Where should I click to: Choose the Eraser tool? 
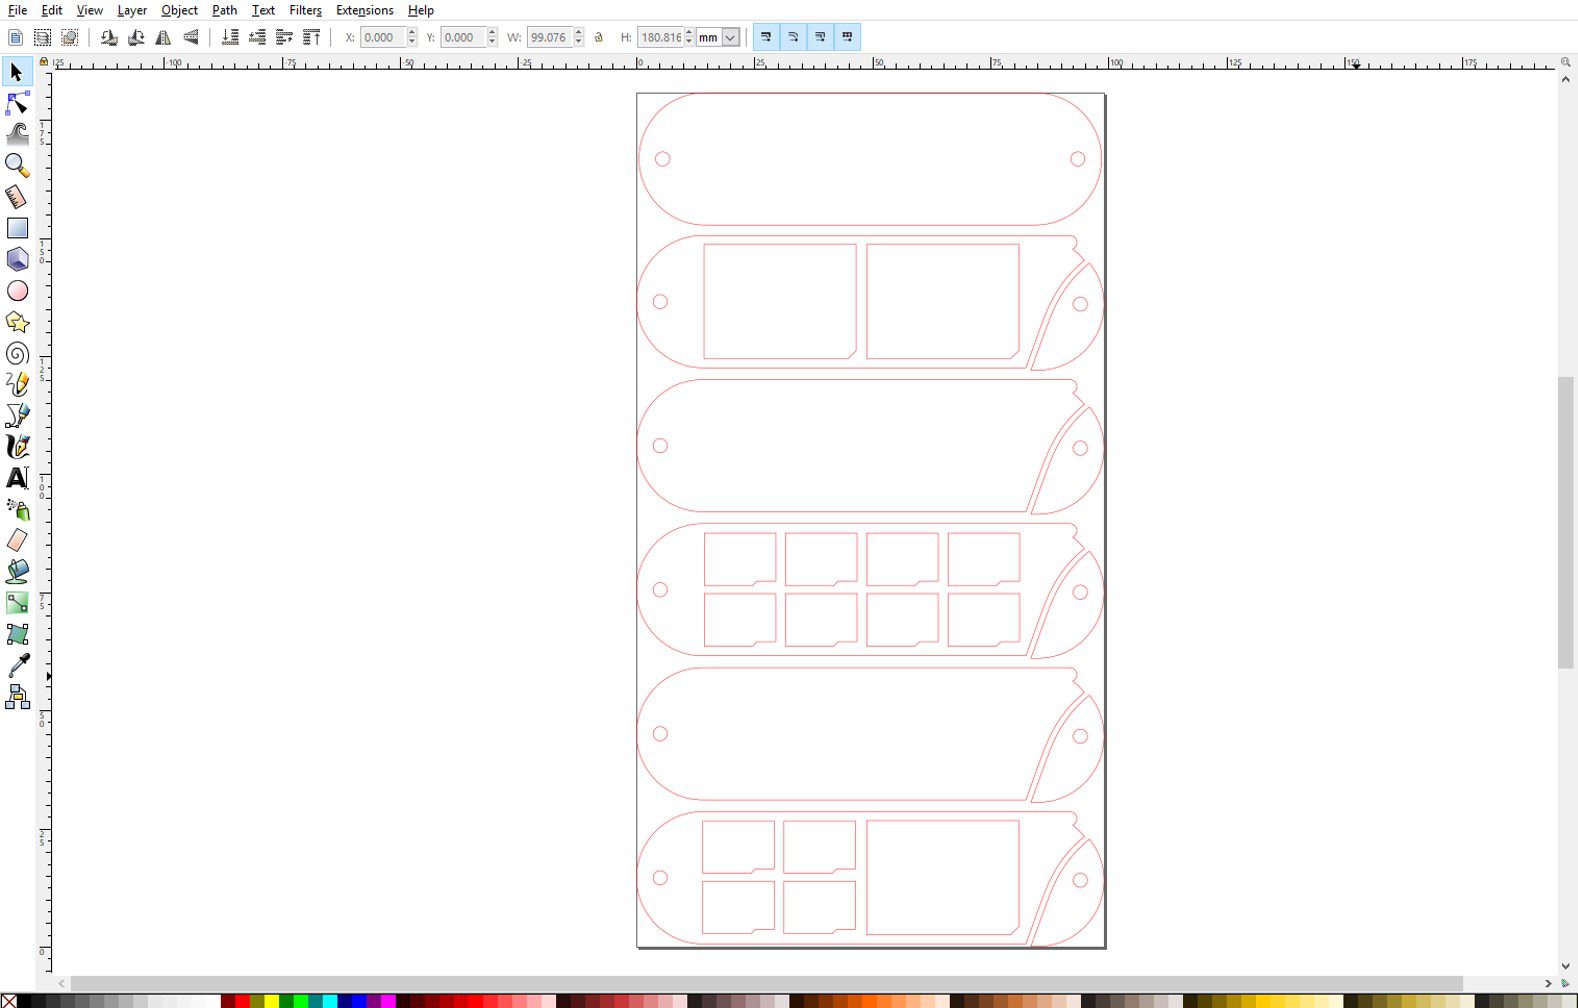coord(17,541)
